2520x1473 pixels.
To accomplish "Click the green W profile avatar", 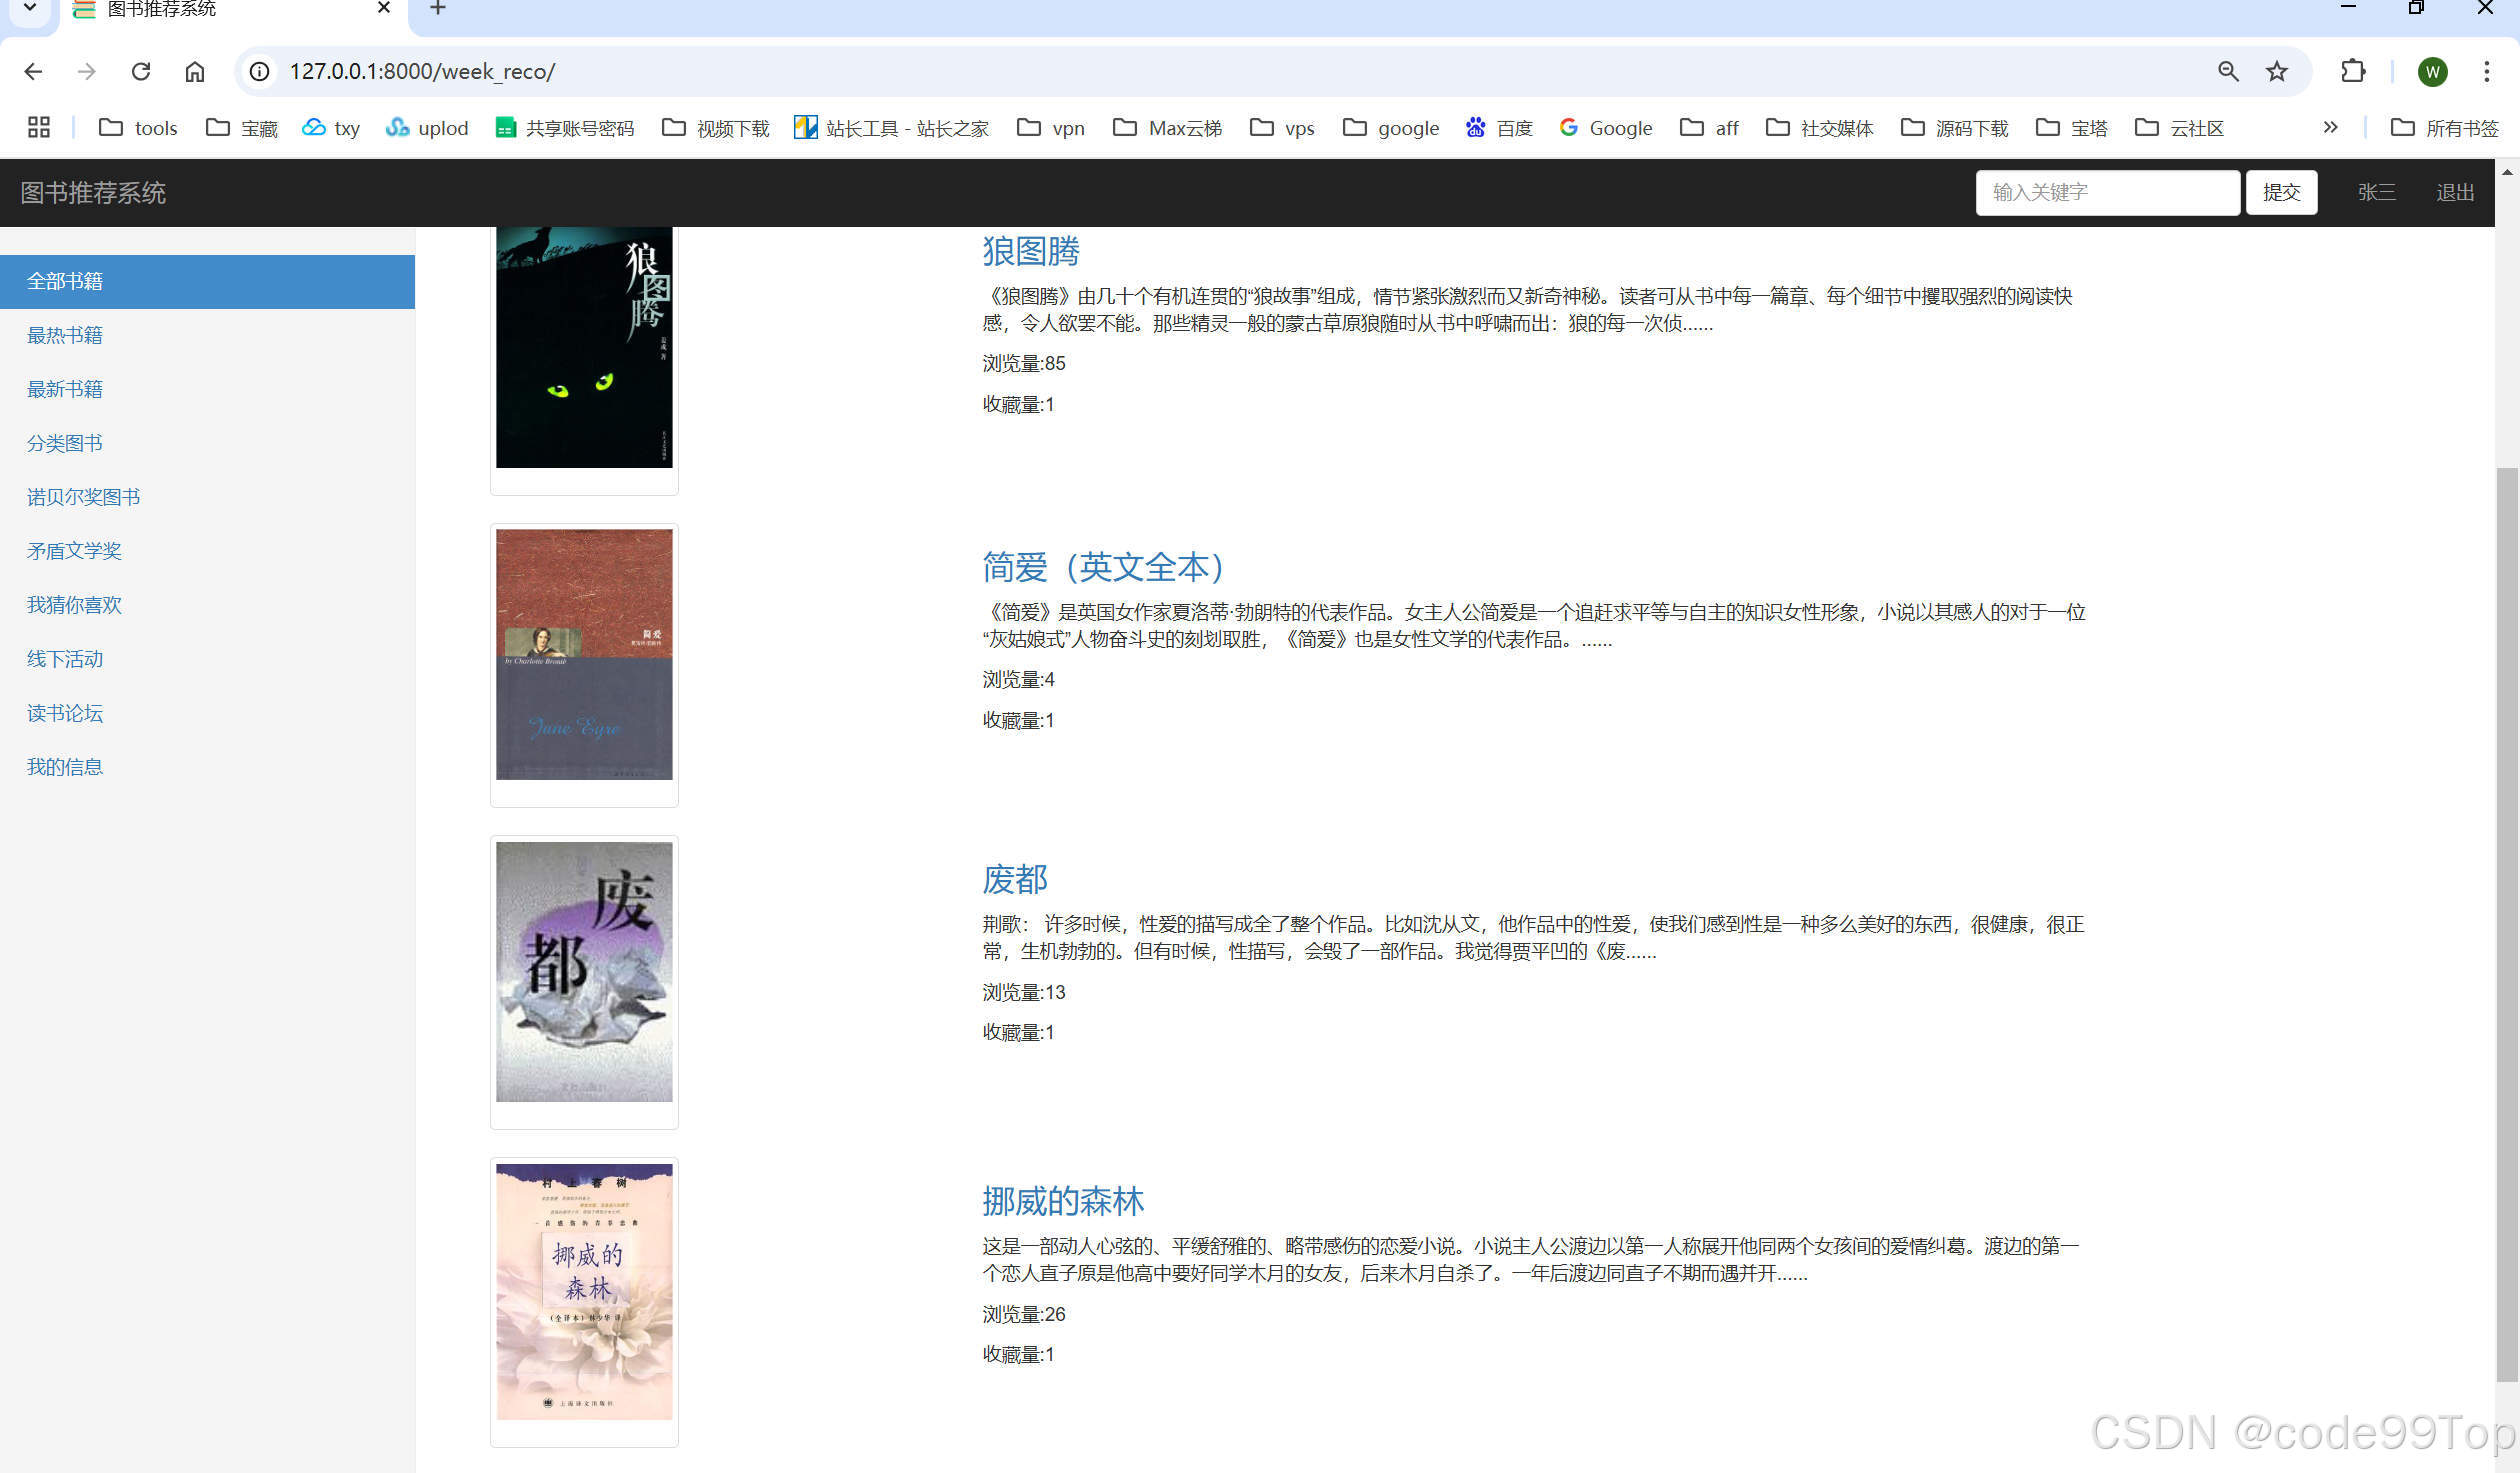I will (x=2432, y=71).
